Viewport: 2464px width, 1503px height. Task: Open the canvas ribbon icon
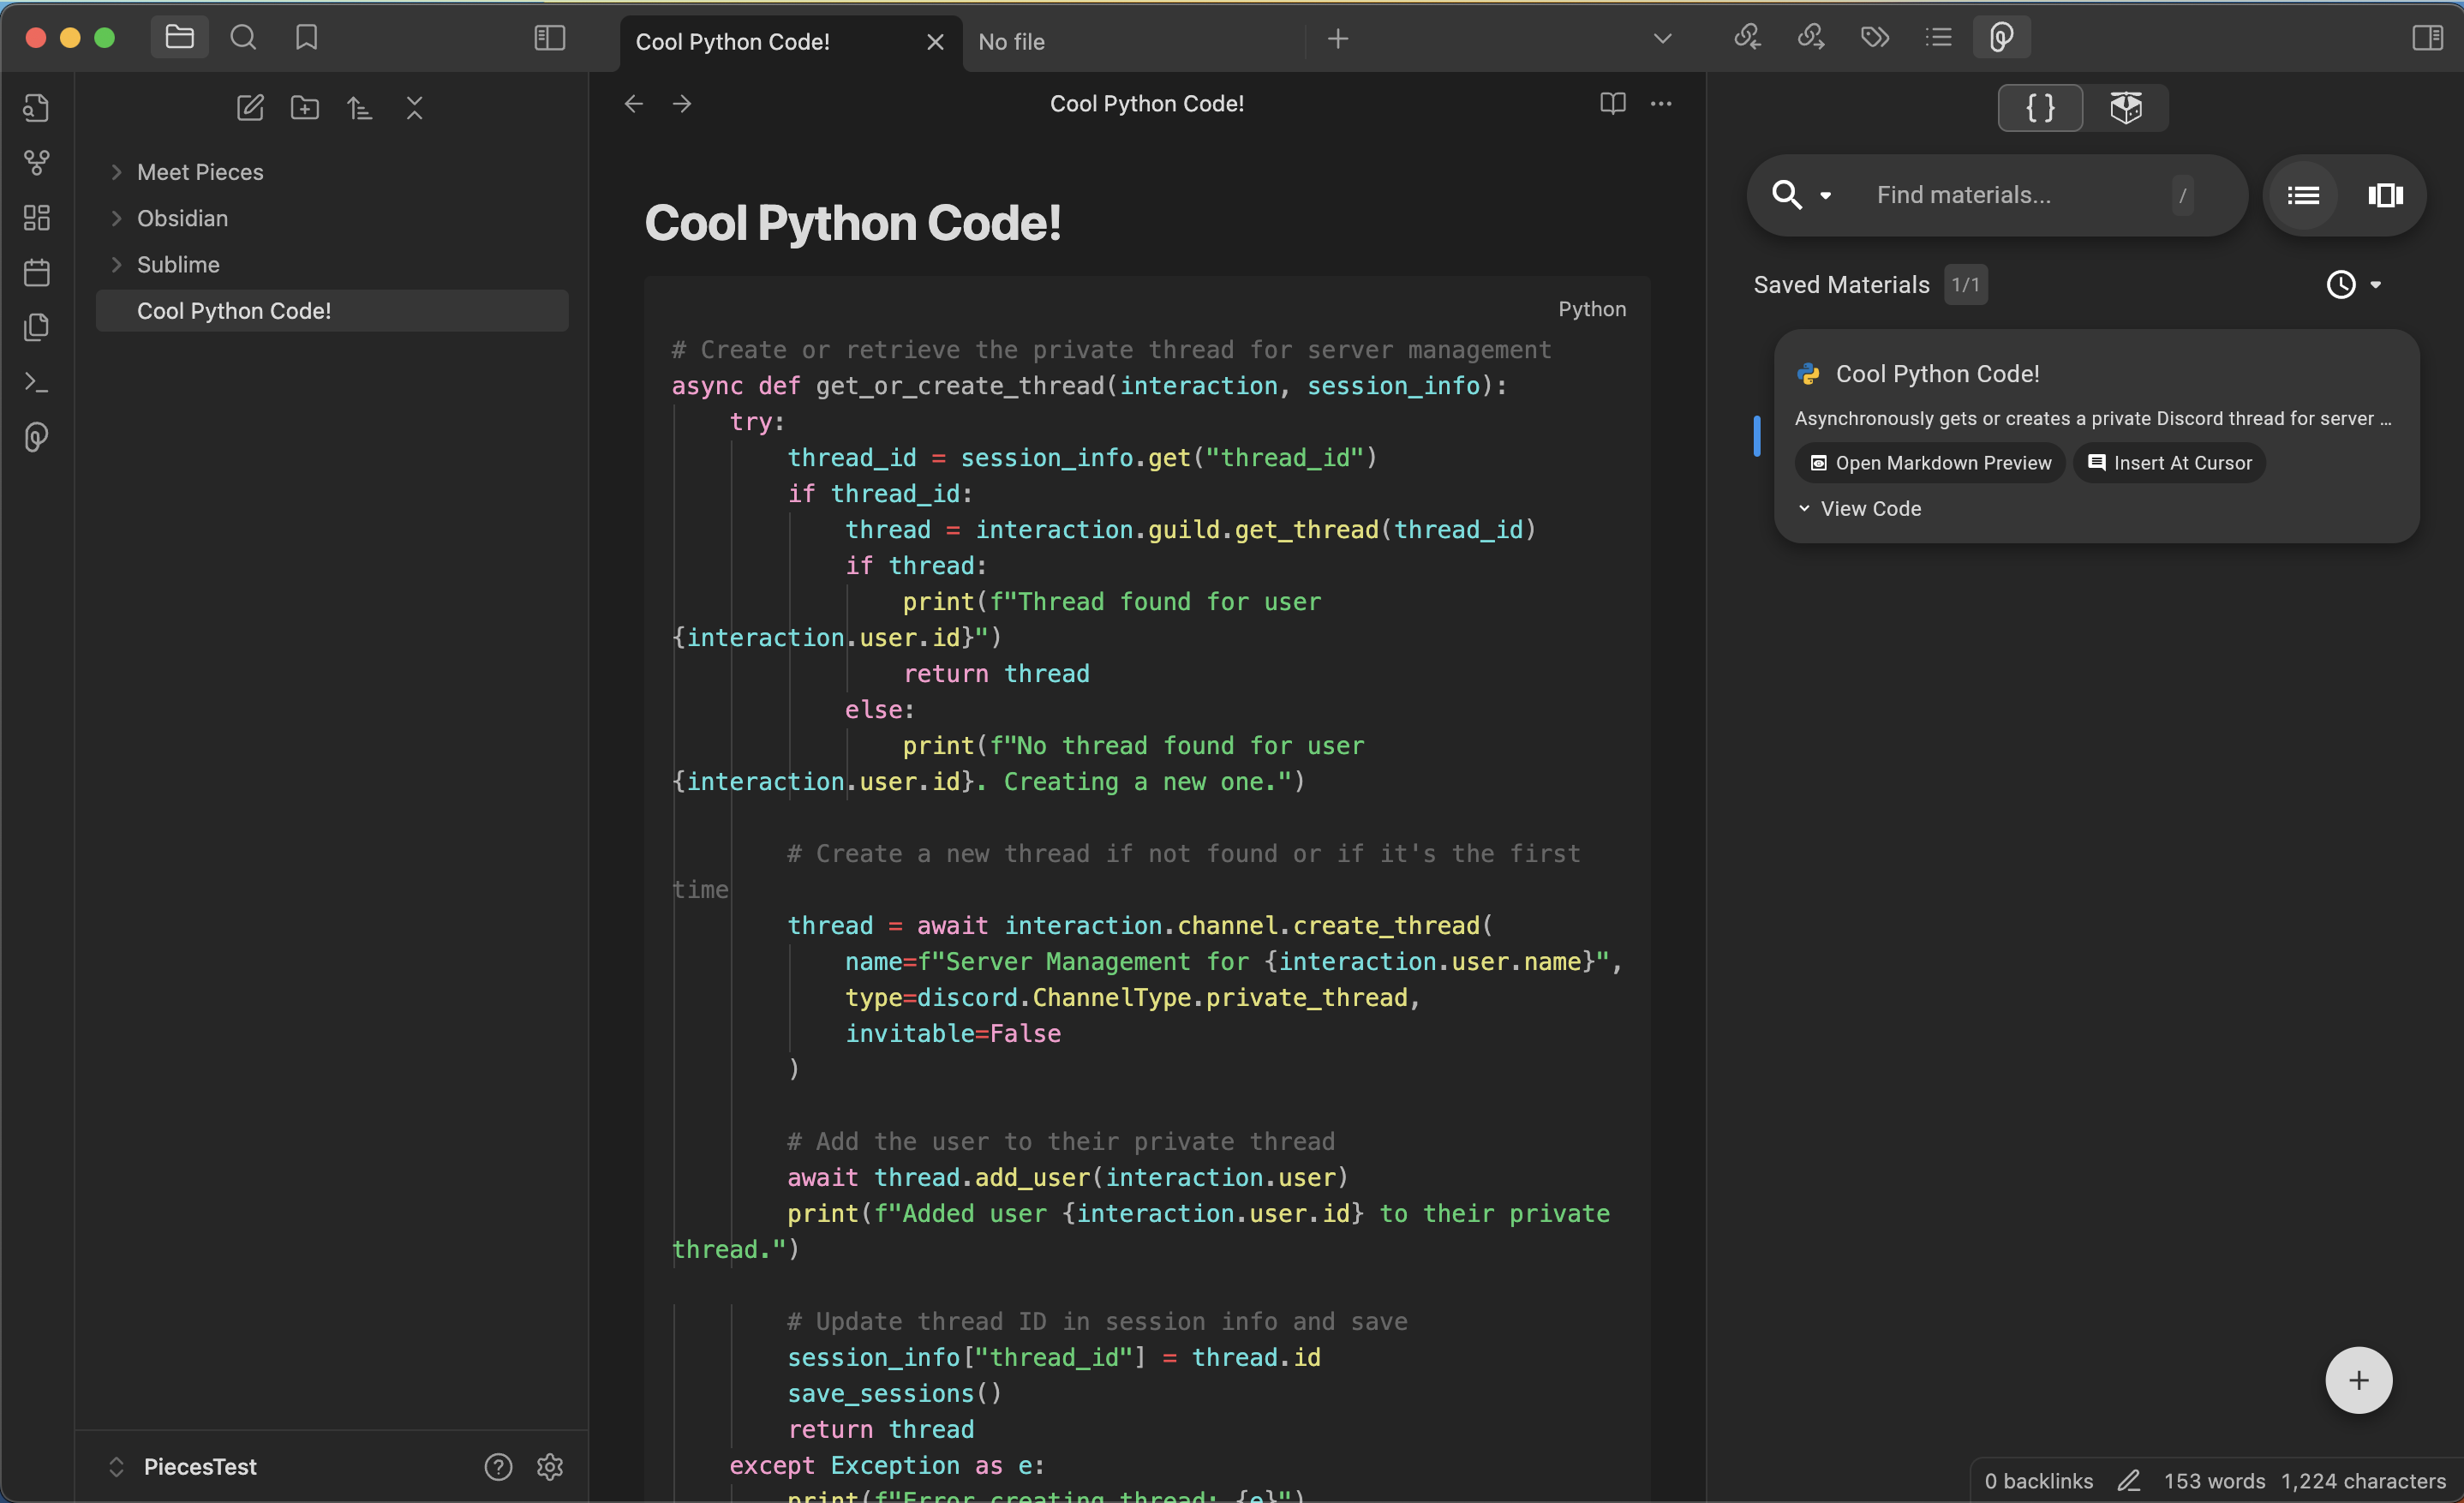click(37, 217)
